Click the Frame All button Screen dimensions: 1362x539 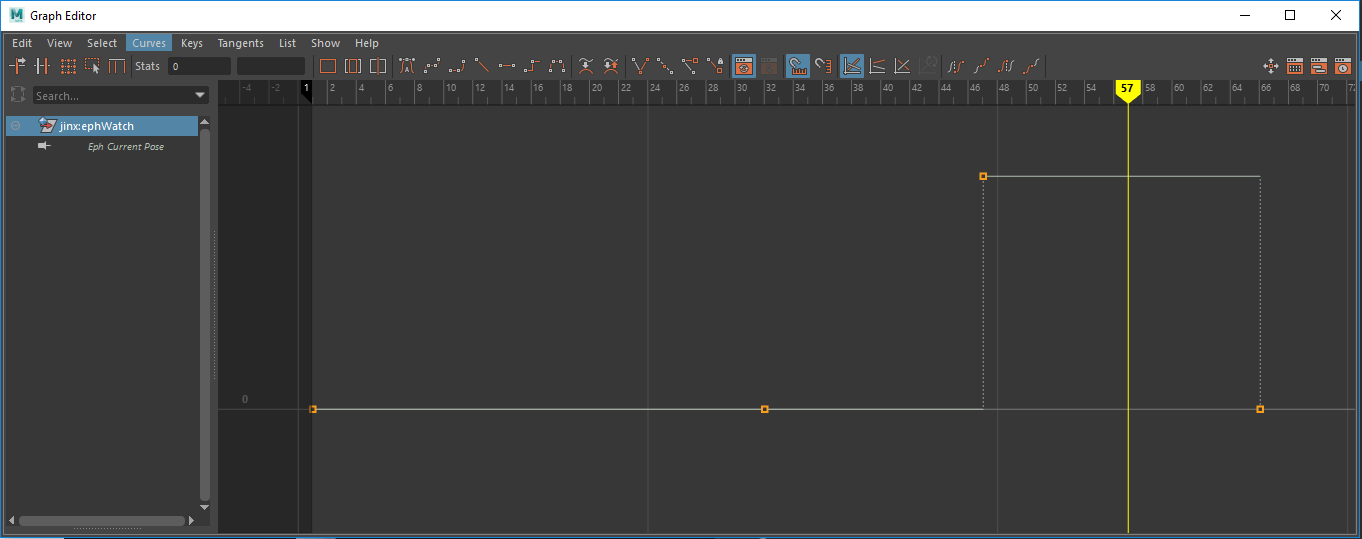[327, 66]
